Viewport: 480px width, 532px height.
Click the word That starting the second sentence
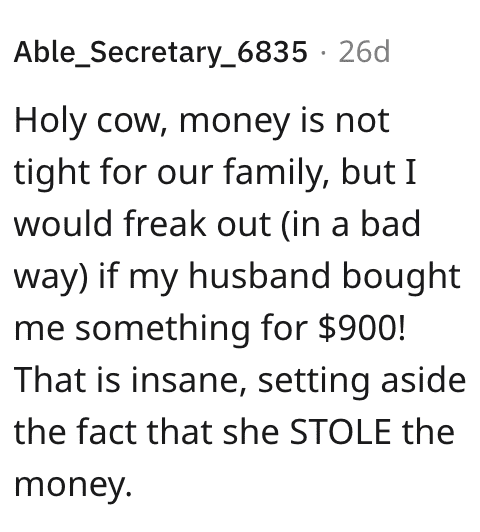51,379
